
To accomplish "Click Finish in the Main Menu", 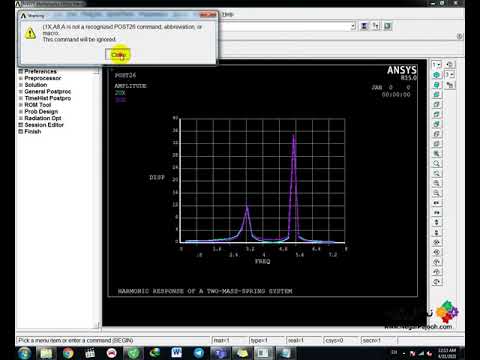I will click(x=33, y=131).
